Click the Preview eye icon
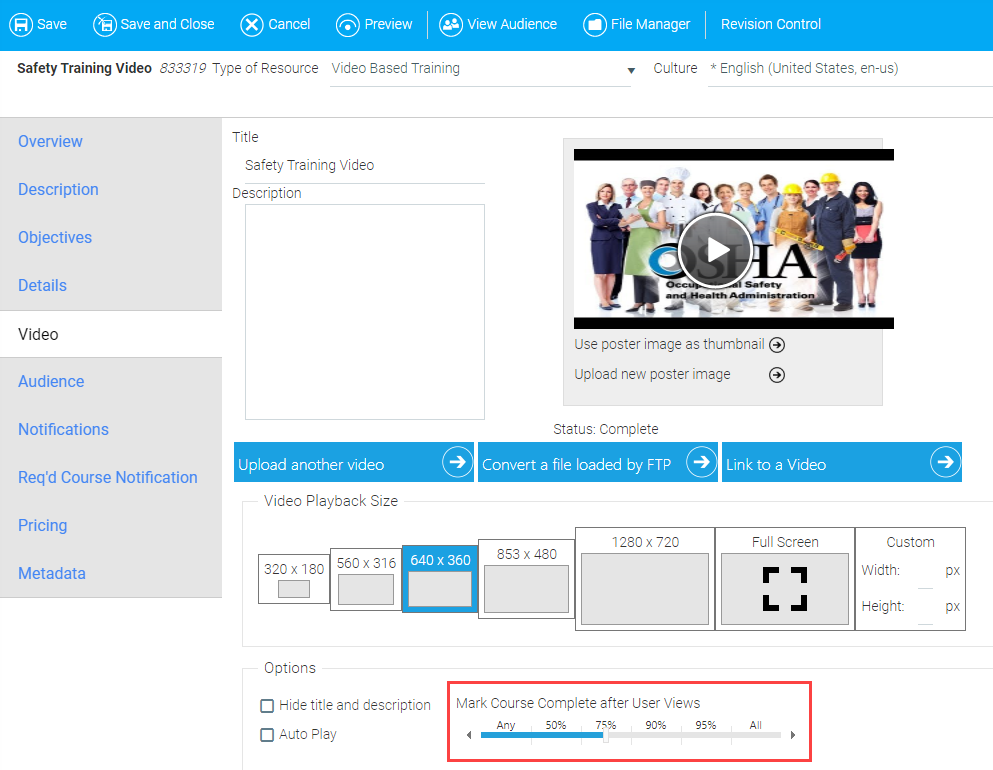This screenshot has width=993, height=770. coord(347,24)
